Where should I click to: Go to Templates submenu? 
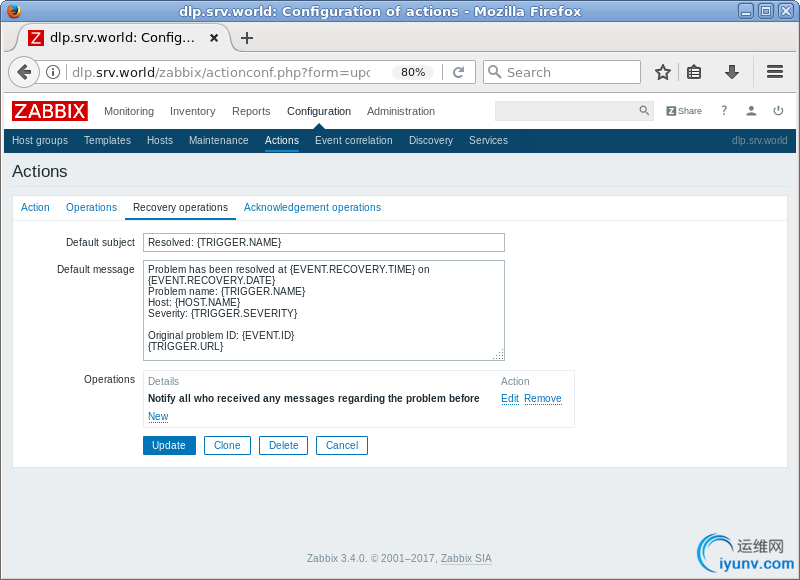click(x=107, y=140)
